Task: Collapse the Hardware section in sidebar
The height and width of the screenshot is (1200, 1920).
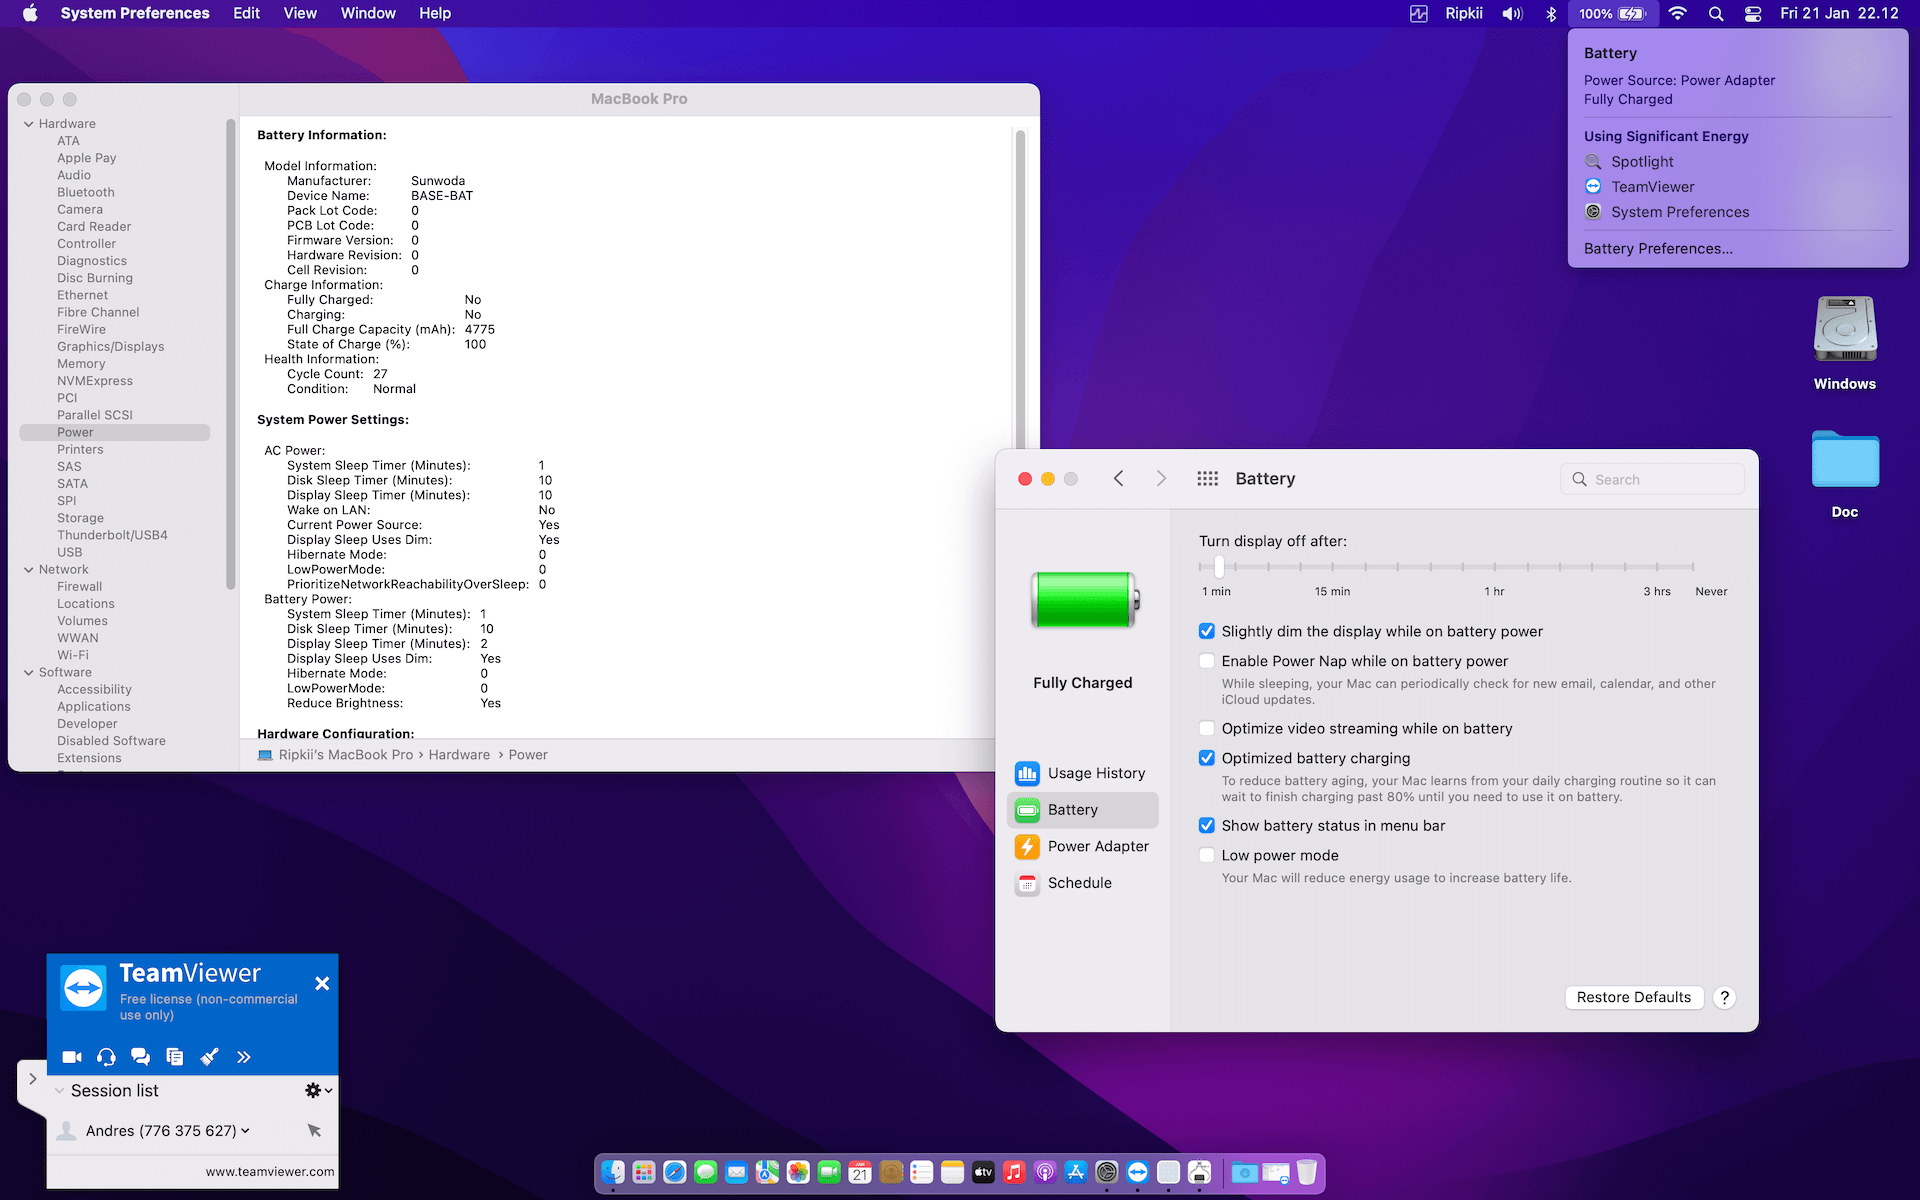Action: [29, 124]
